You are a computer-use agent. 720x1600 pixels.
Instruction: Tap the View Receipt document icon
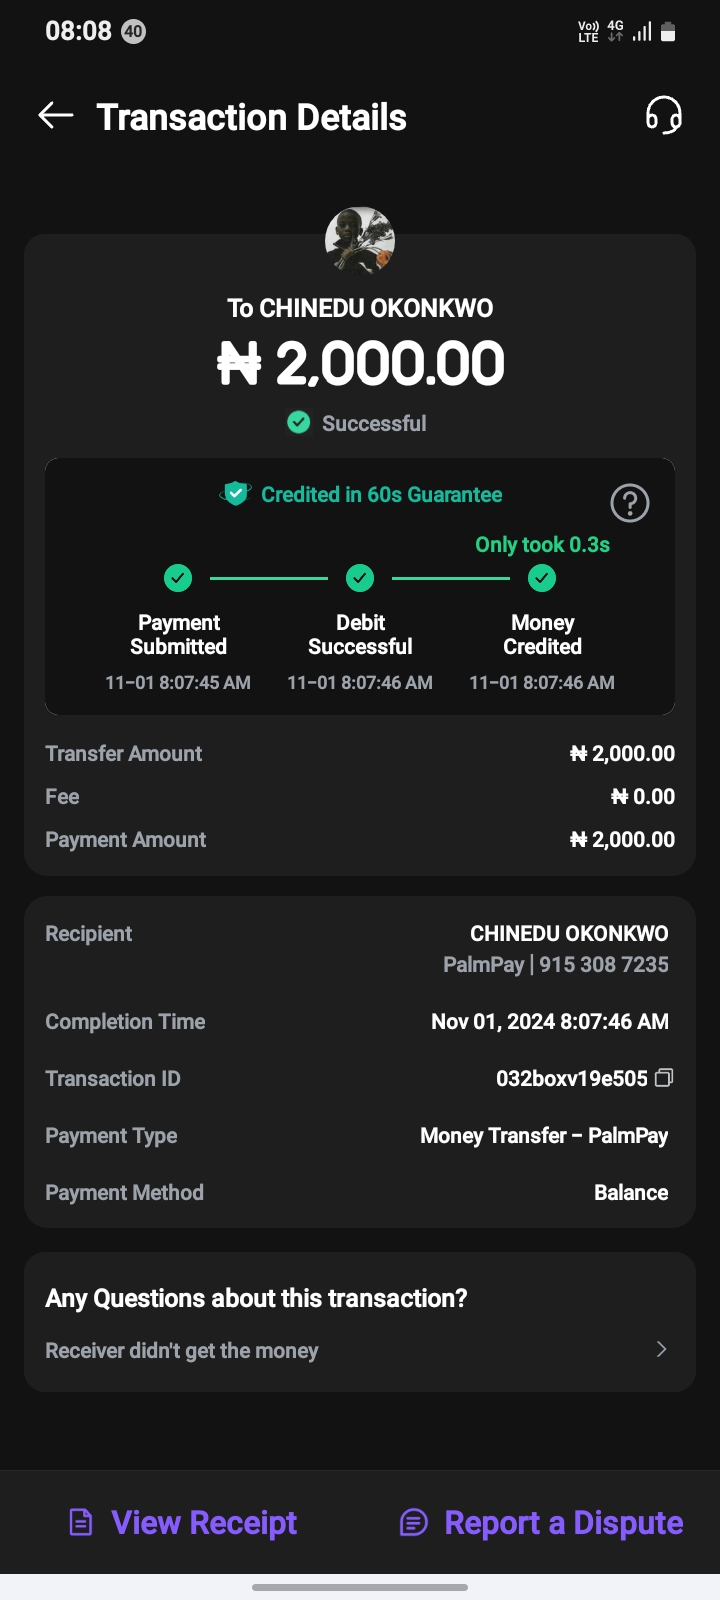click(81, 1522)
